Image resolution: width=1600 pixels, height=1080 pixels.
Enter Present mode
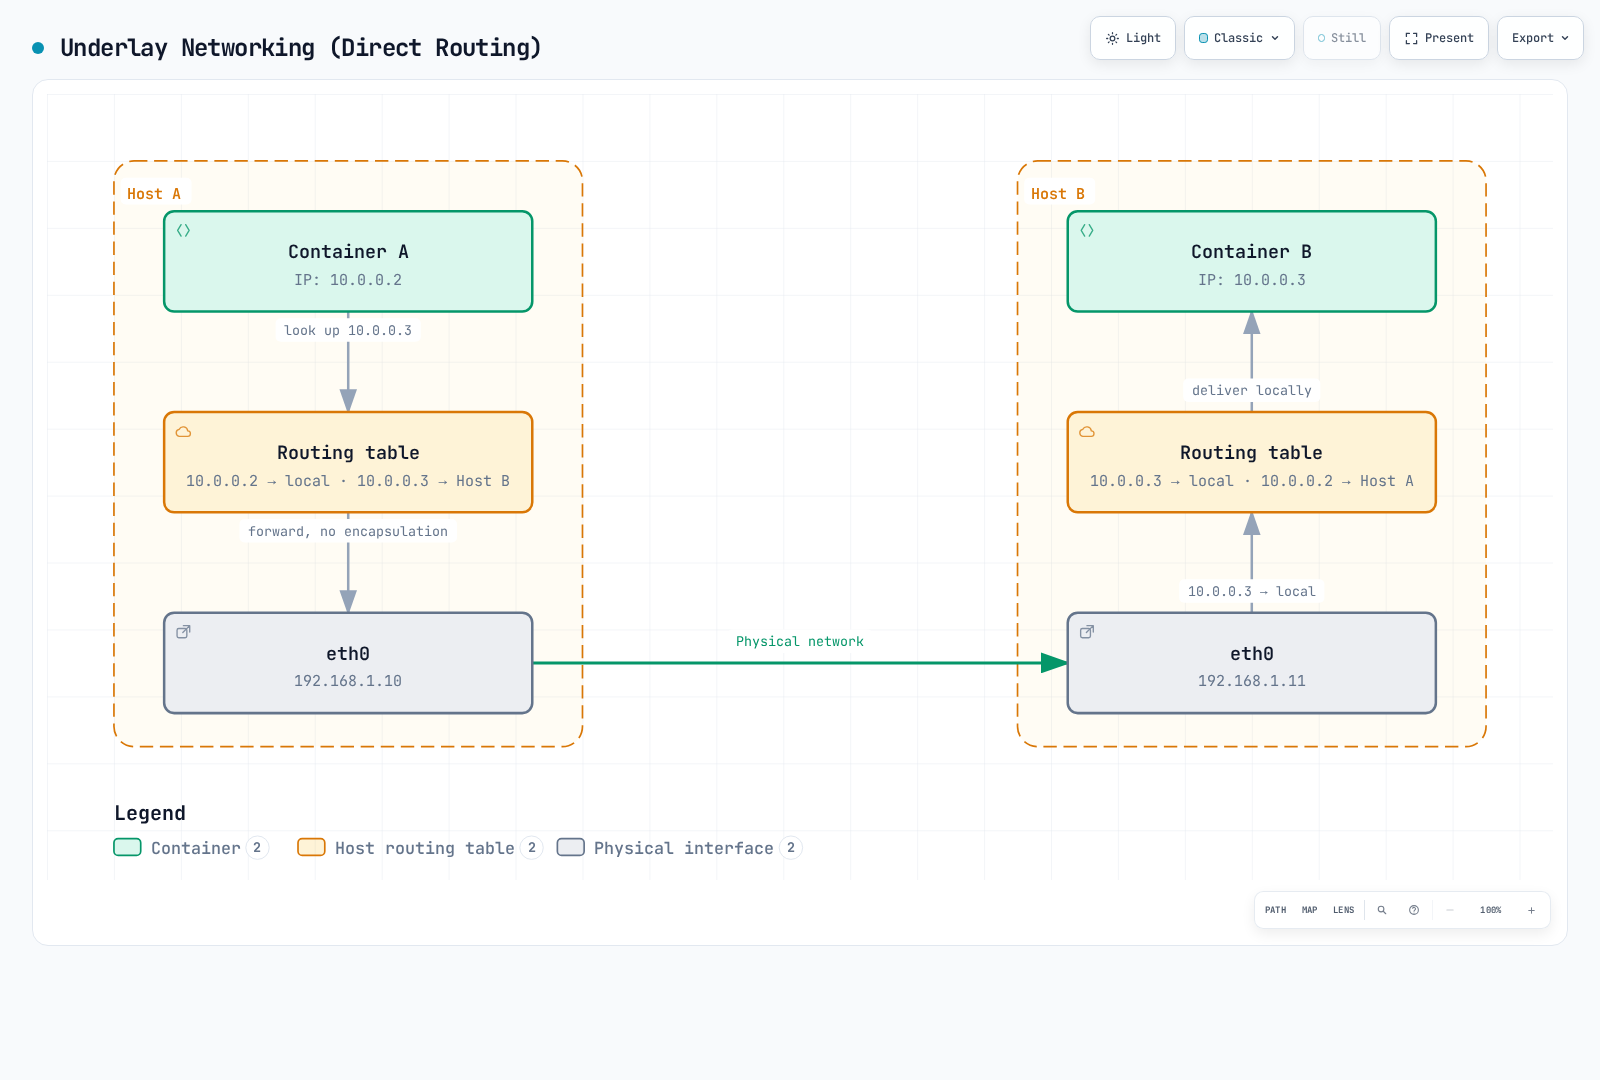(x=1438, y=38)
